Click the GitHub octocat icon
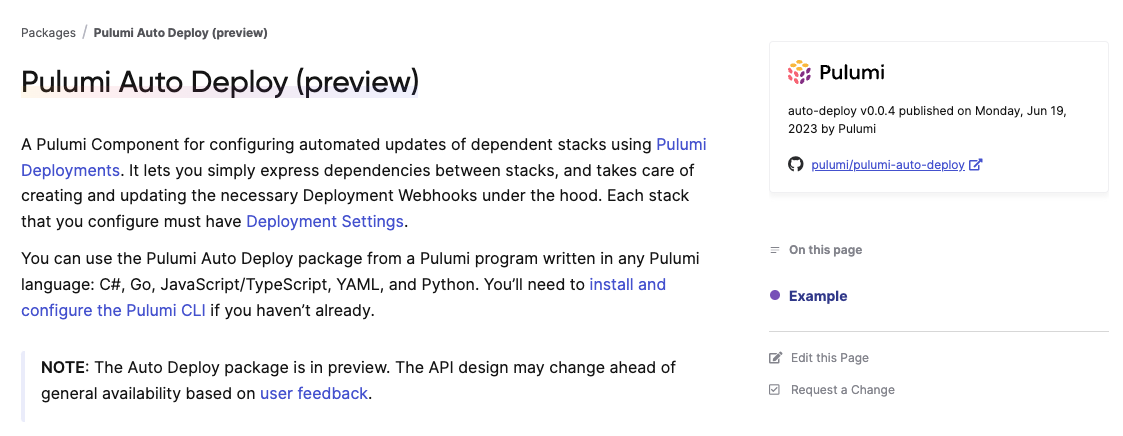Image resolution: width=1123 pixels, height=436 pixels. tap(795, 165)
